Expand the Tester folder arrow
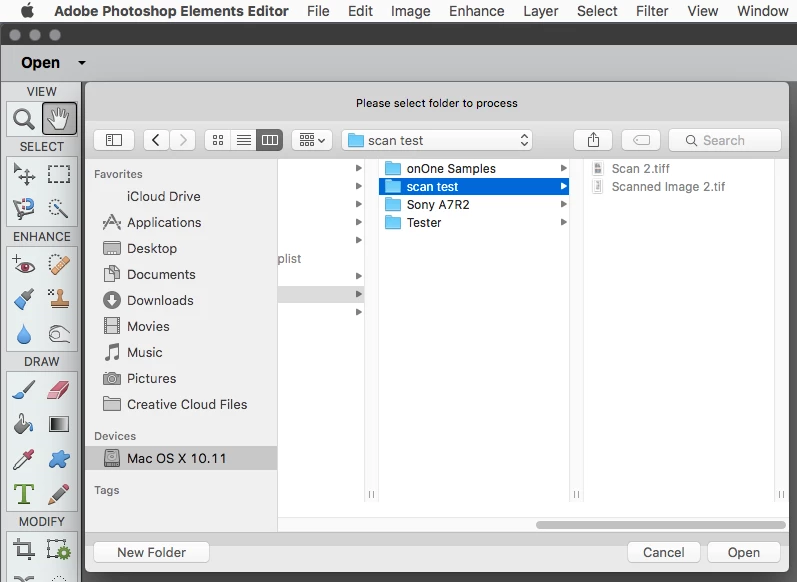This screenshot has height=582, width=797. tap(563, 222)
